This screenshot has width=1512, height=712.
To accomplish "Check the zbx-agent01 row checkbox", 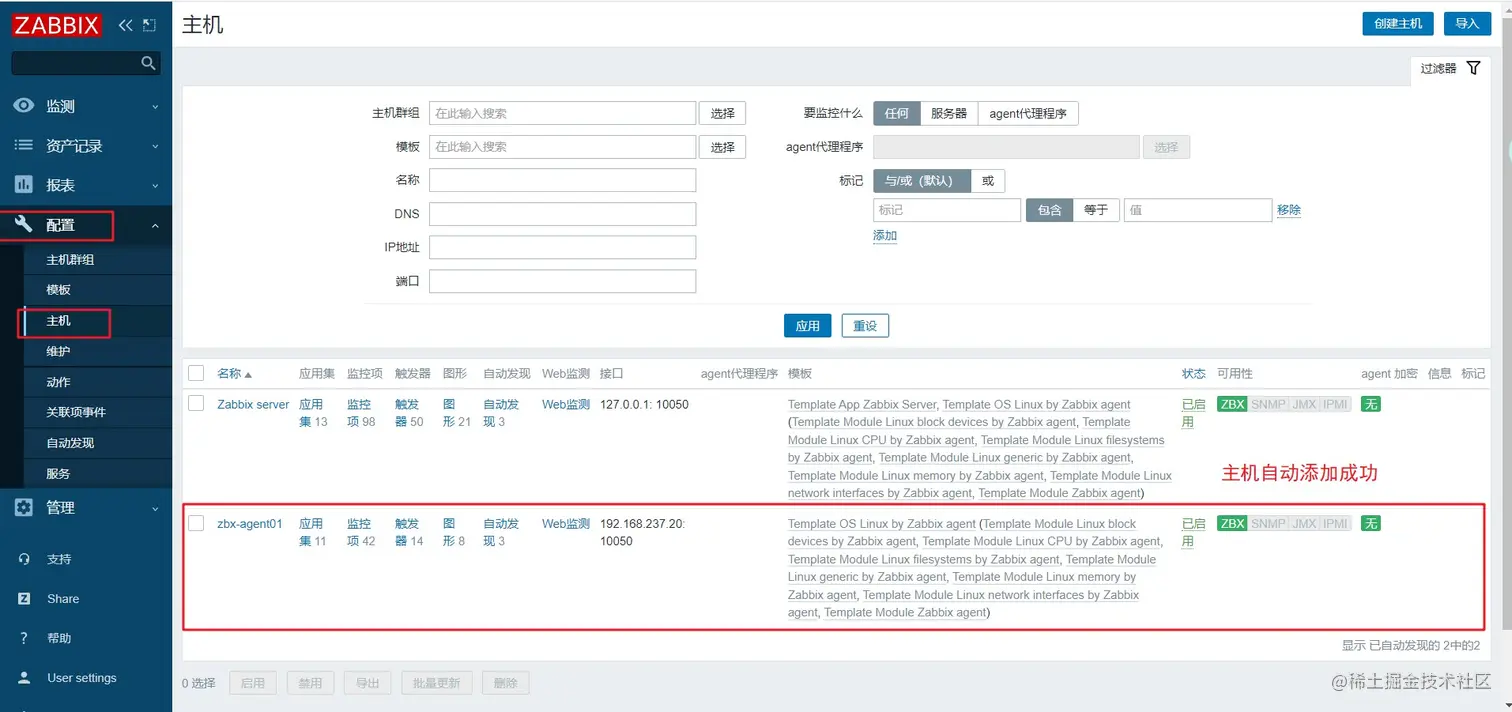I will click(x=196, y=523).
